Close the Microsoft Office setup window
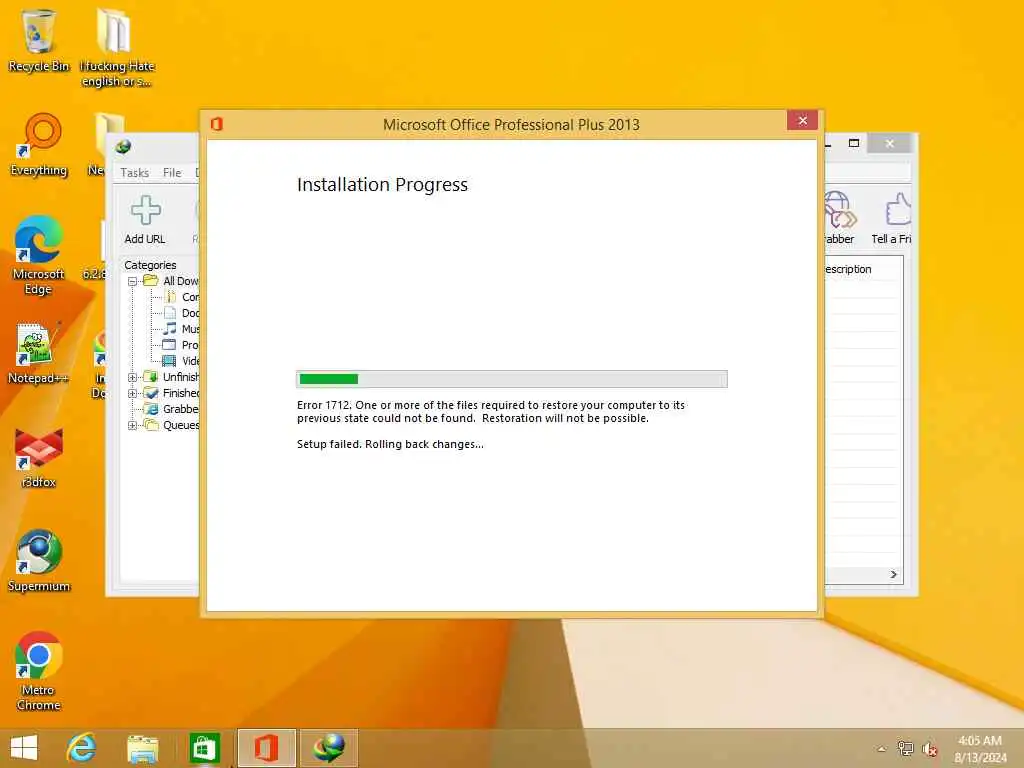 click(803, 120)
